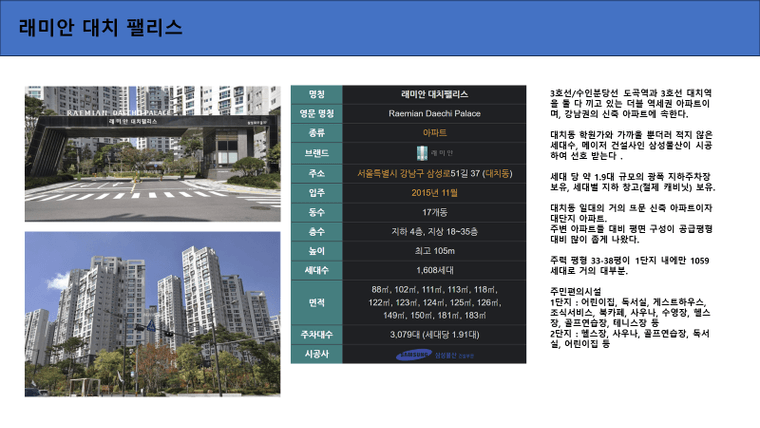Image resolution: width=760 pixels, height=428 pixels.
Task: Click the 세대수 label cell
Action: (317, 270)
